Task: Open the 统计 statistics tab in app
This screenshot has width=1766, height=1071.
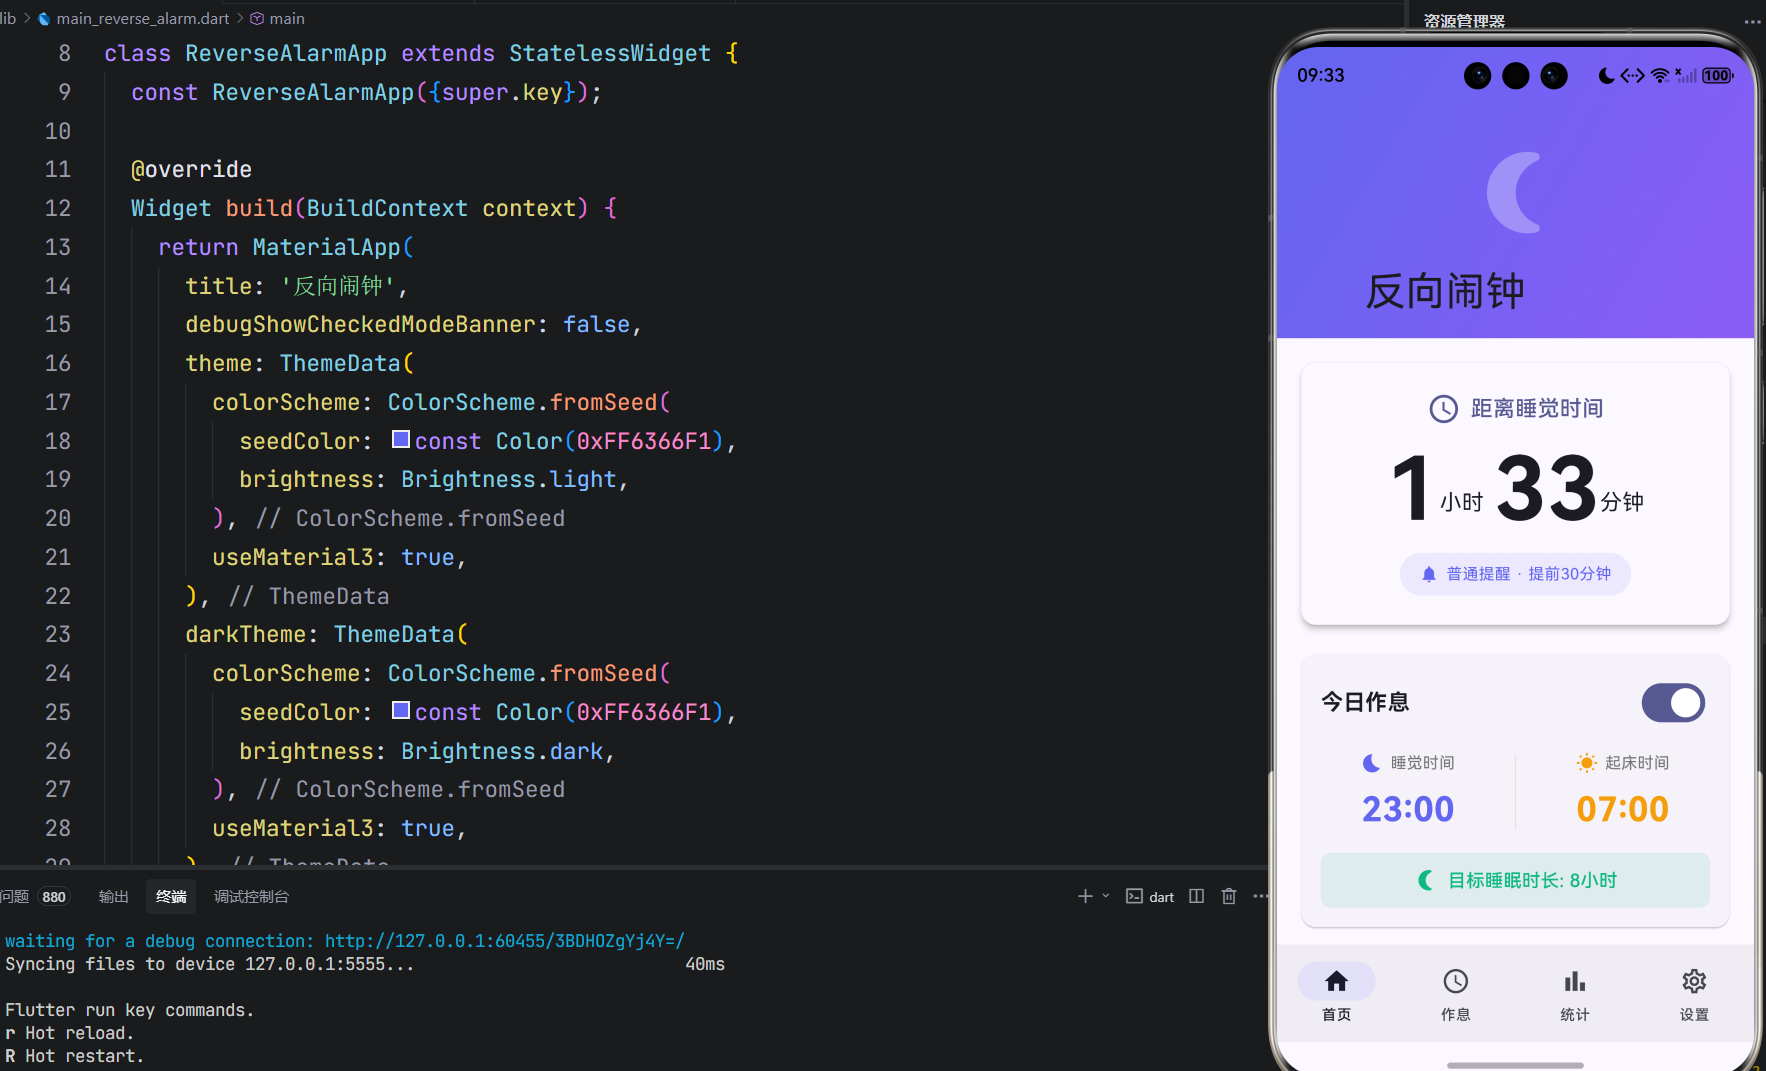Action: click(1575, 994)
